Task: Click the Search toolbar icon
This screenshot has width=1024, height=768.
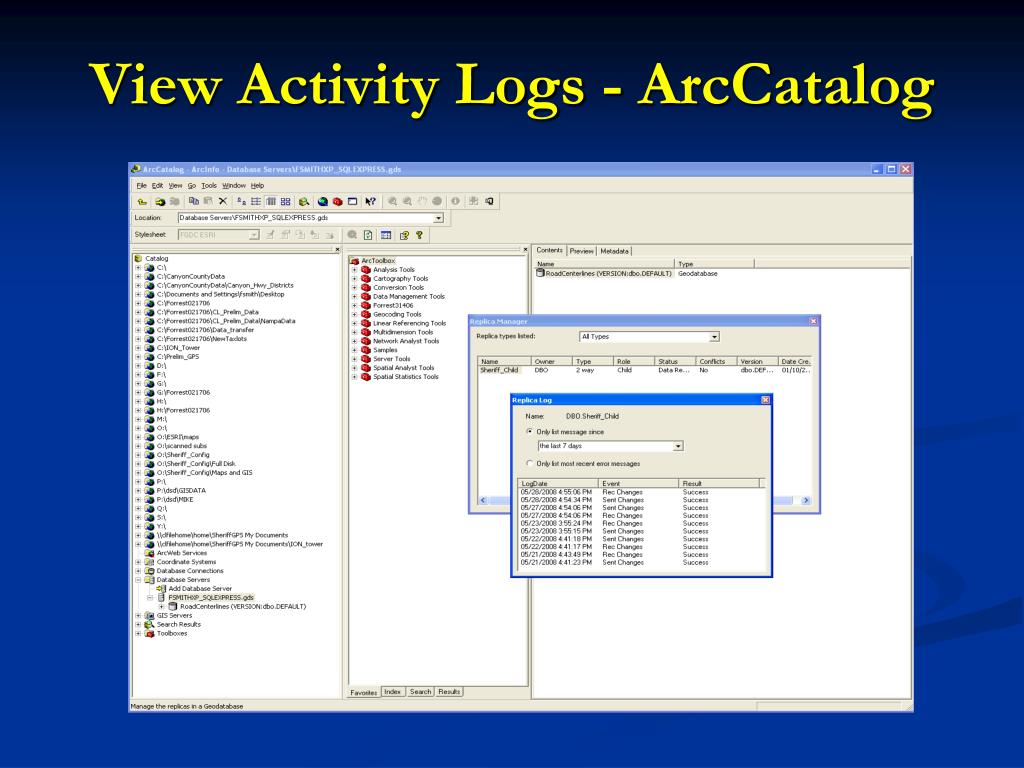Action: pos(304,202)
